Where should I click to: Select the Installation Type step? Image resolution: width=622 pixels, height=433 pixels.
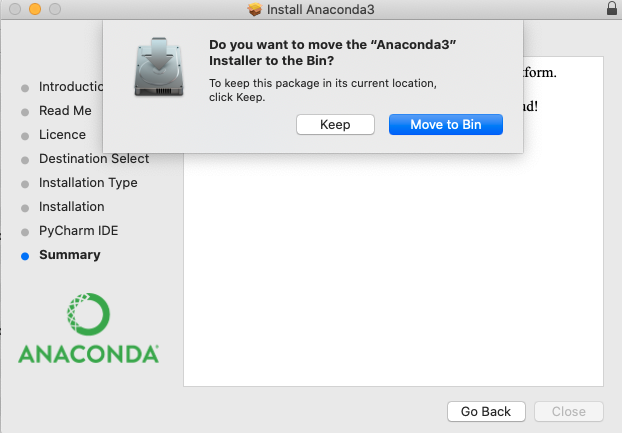click(x=88, y=183)
